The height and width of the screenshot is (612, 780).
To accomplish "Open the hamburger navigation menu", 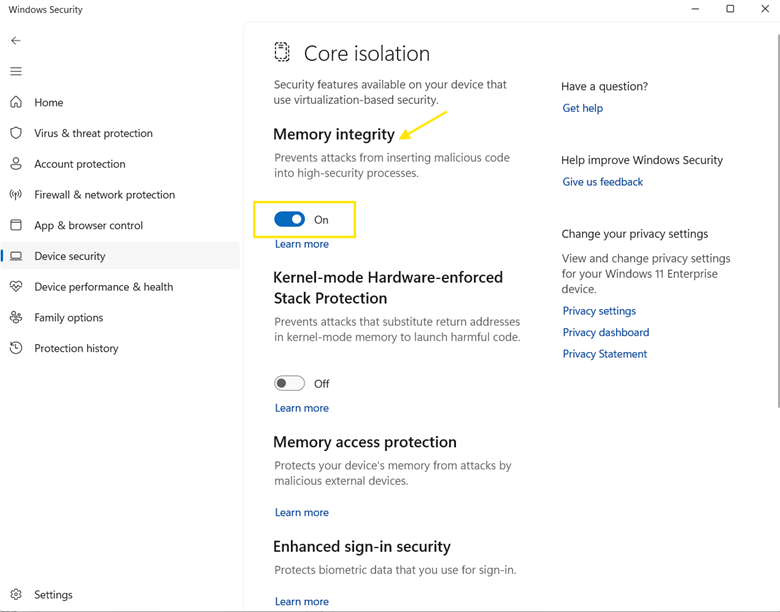I will tap(16, 72).
